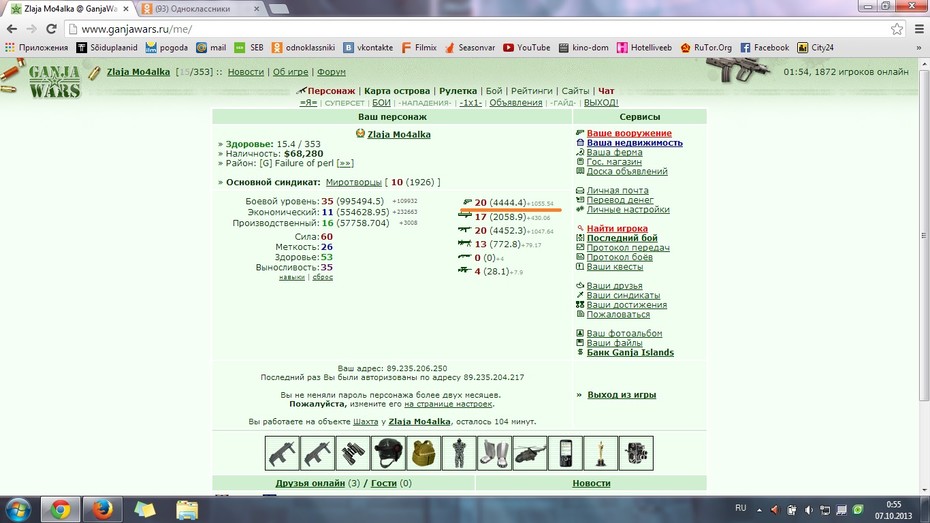Viewport: 930px width, 523px height.
Task: Open File Explorer from taskbar
Action: (187, 510)
